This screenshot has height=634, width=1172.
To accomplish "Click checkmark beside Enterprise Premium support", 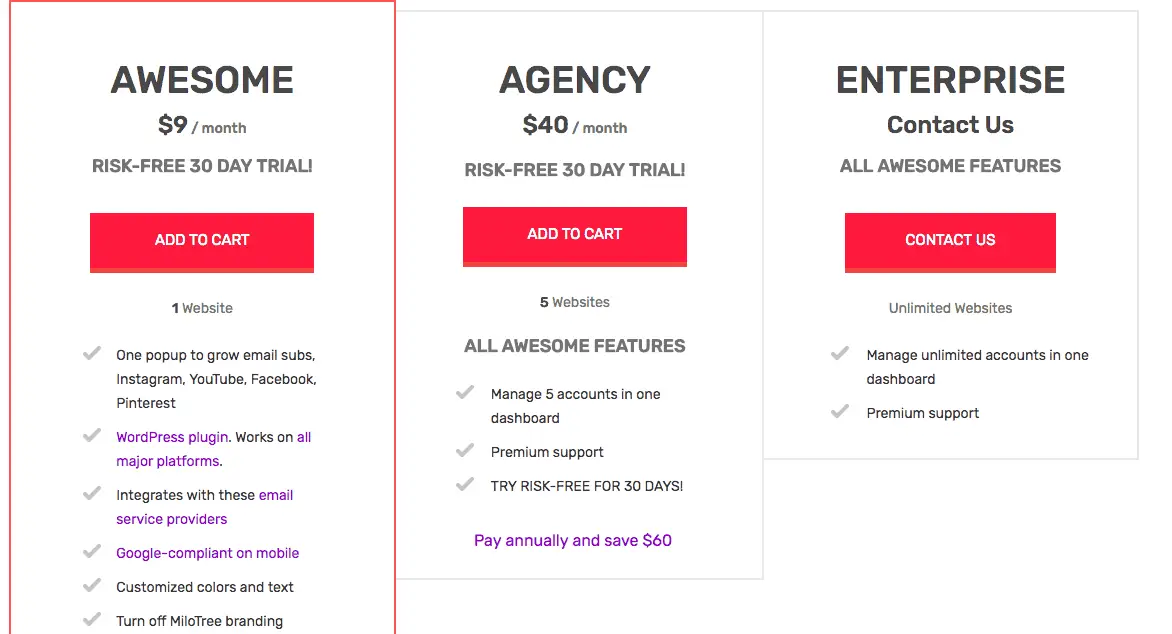I will (x=840, y=411).
